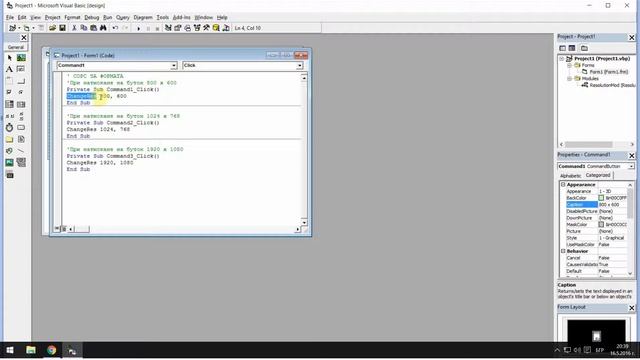Click 'Private Sub Command3_Click()' code line
This screenshot has height=360, width=640.
[x=113, y=156]
